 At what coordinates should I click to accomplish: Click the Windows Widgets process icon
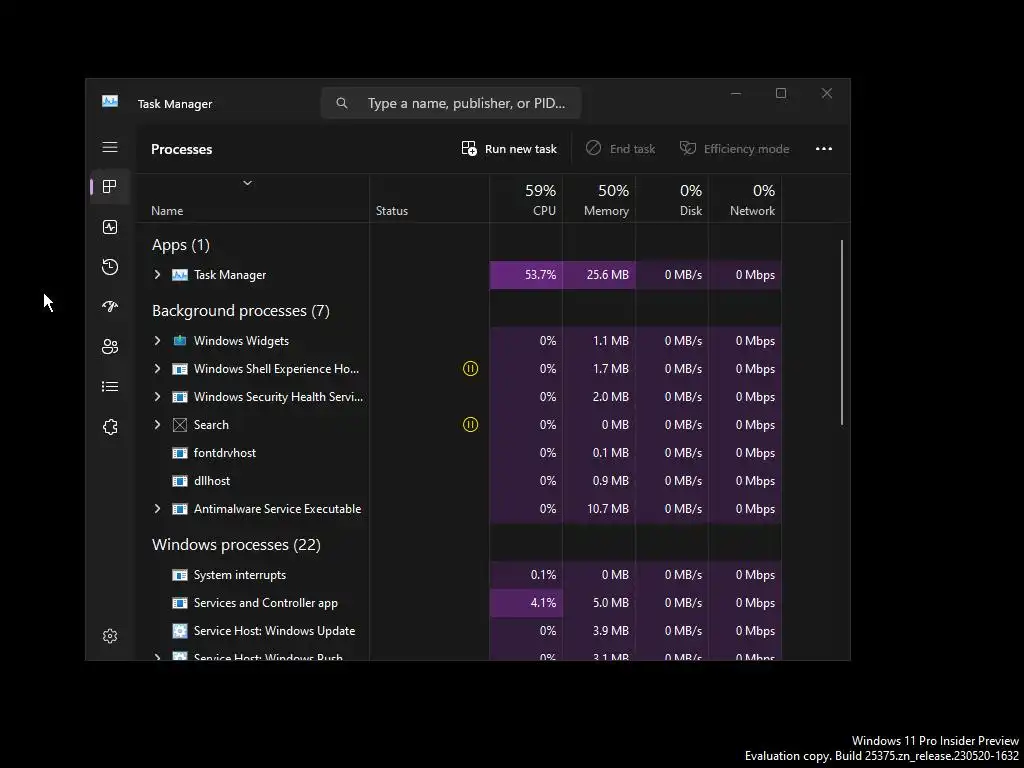pos(180,341)
